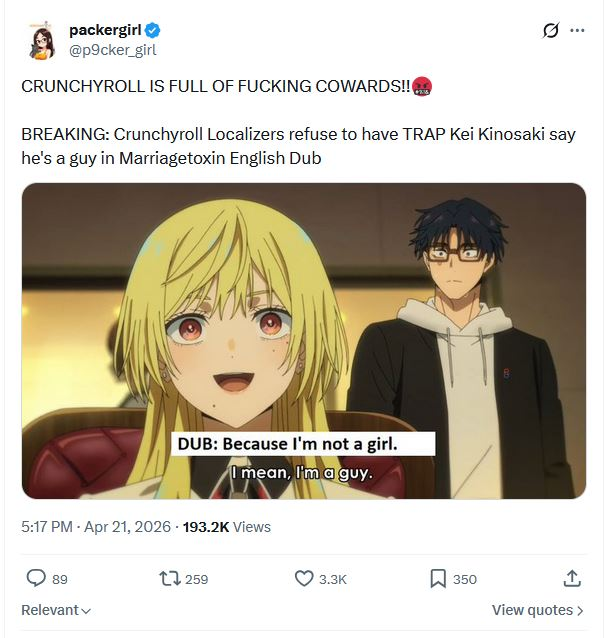Viewport: 605px width, 638px height.
Task: Click the 5:17 PM Apr 21, 2026 timestamp
Action: (x=96, y=527)
